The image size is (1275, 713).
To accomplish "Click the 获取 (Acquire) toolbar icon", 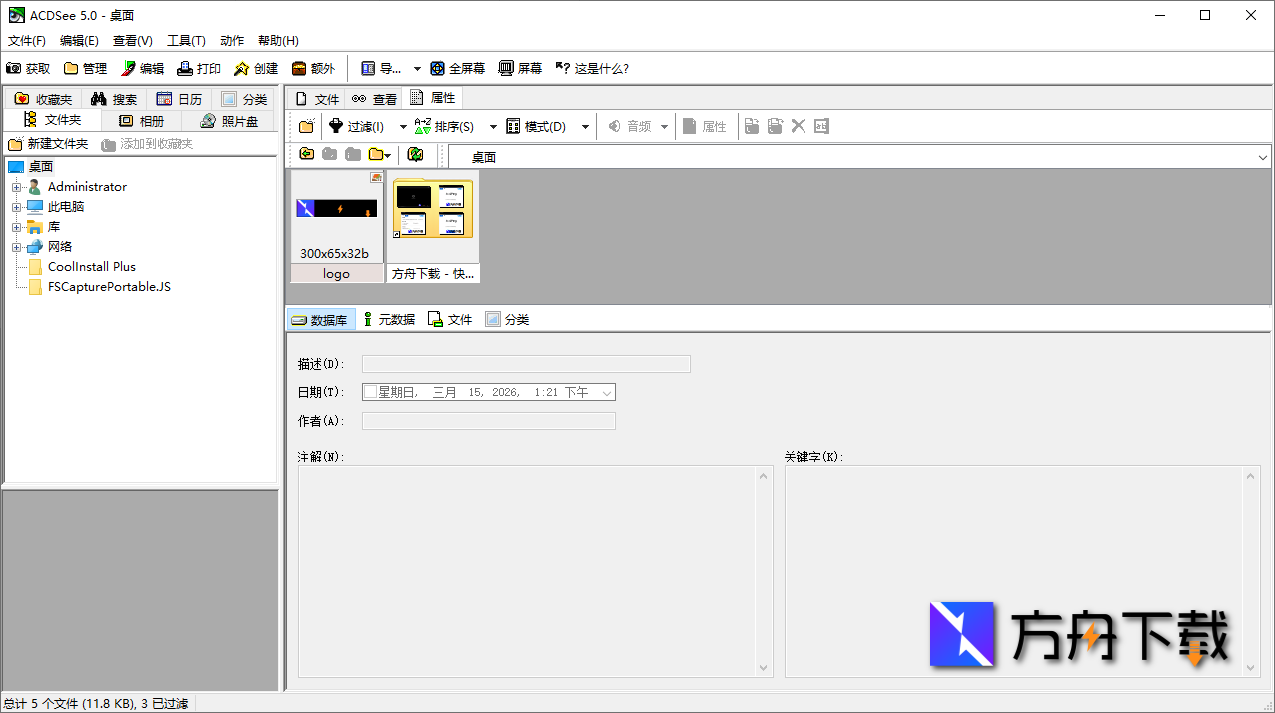I will point(27,68).
